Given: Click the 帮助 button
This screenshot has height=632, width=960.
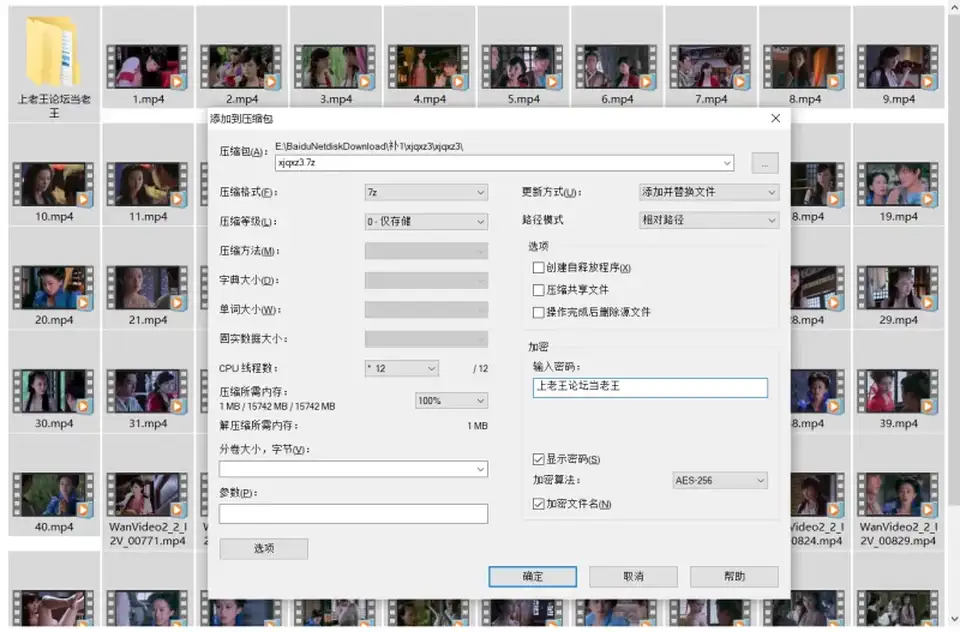Looking at the screenshot, I should [x=734, y=576].
